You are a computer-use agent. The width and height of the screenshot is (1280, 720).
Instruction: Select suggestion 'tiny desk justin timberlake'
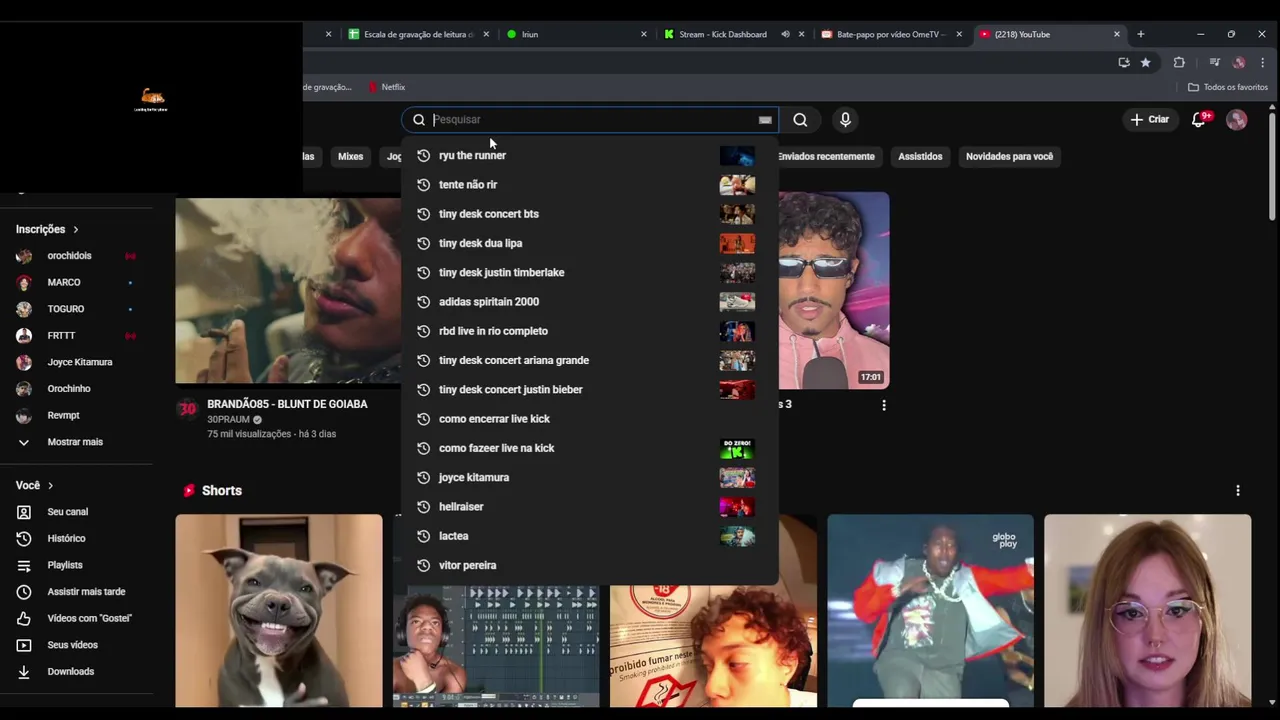pos(590,272)
